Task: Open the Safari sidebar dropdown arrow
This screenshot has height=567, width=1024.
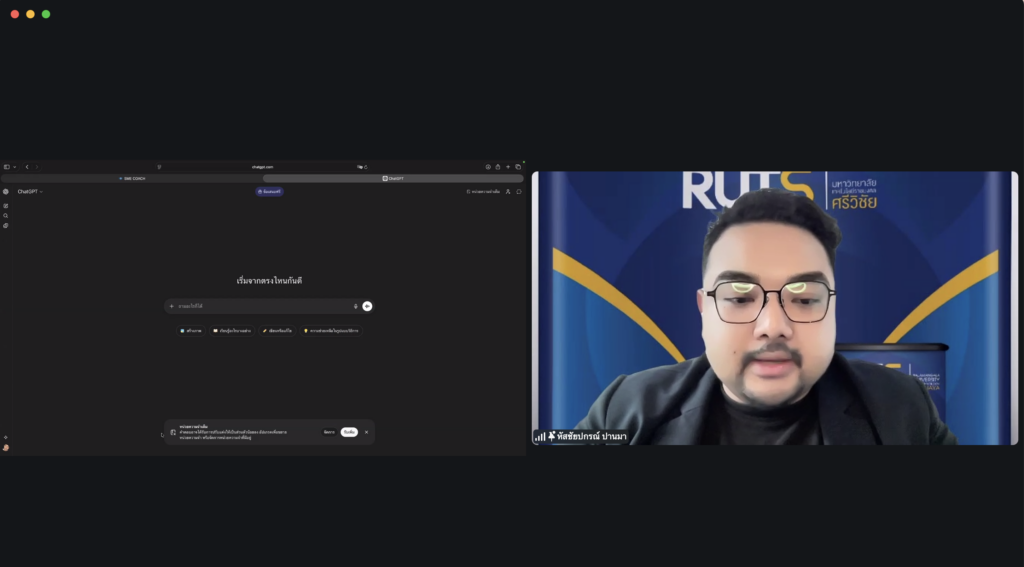Action: click(x=15, y=167)
